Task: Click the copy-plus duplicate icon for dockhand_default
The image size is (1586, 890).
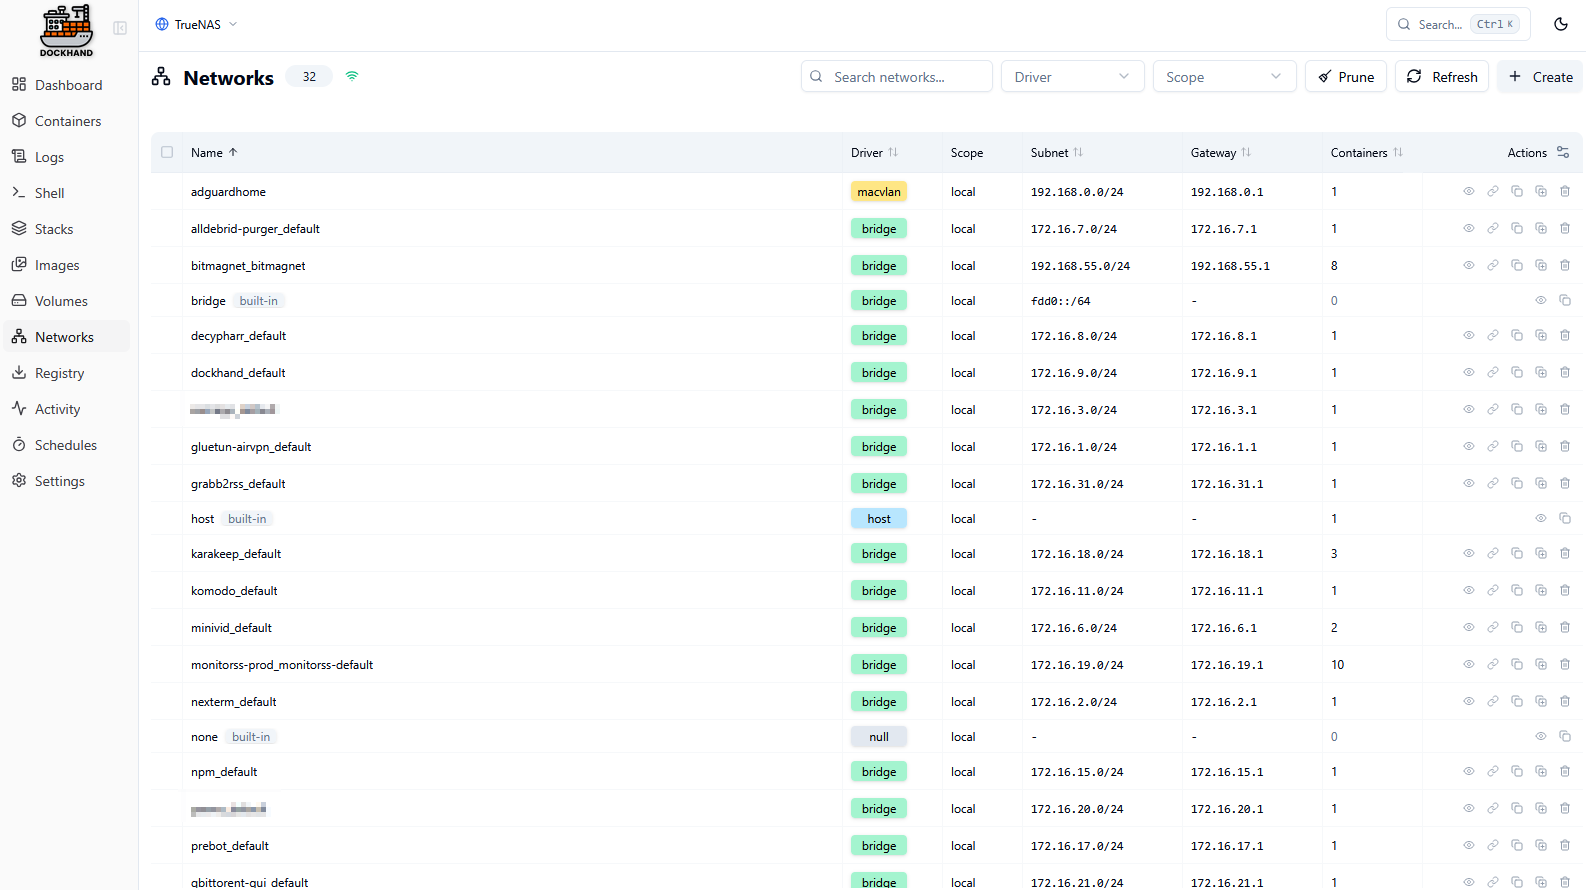Action: pos(1541,372)
